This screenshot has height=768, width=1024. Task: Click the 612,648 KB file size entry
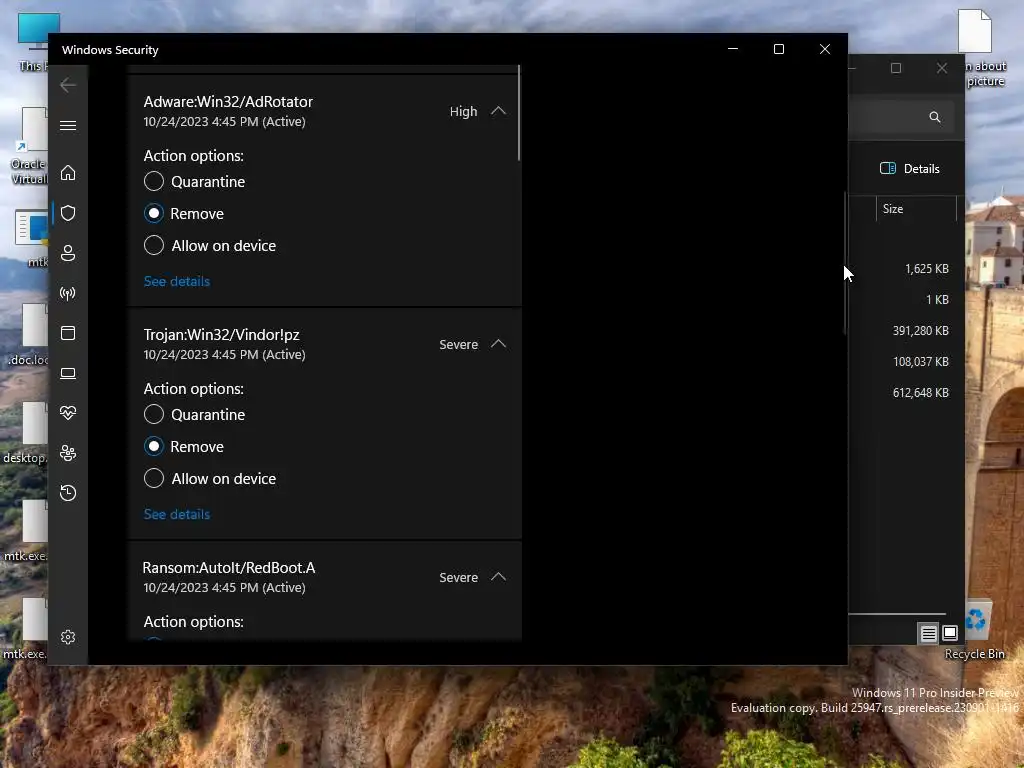click(x=921, y=392)
